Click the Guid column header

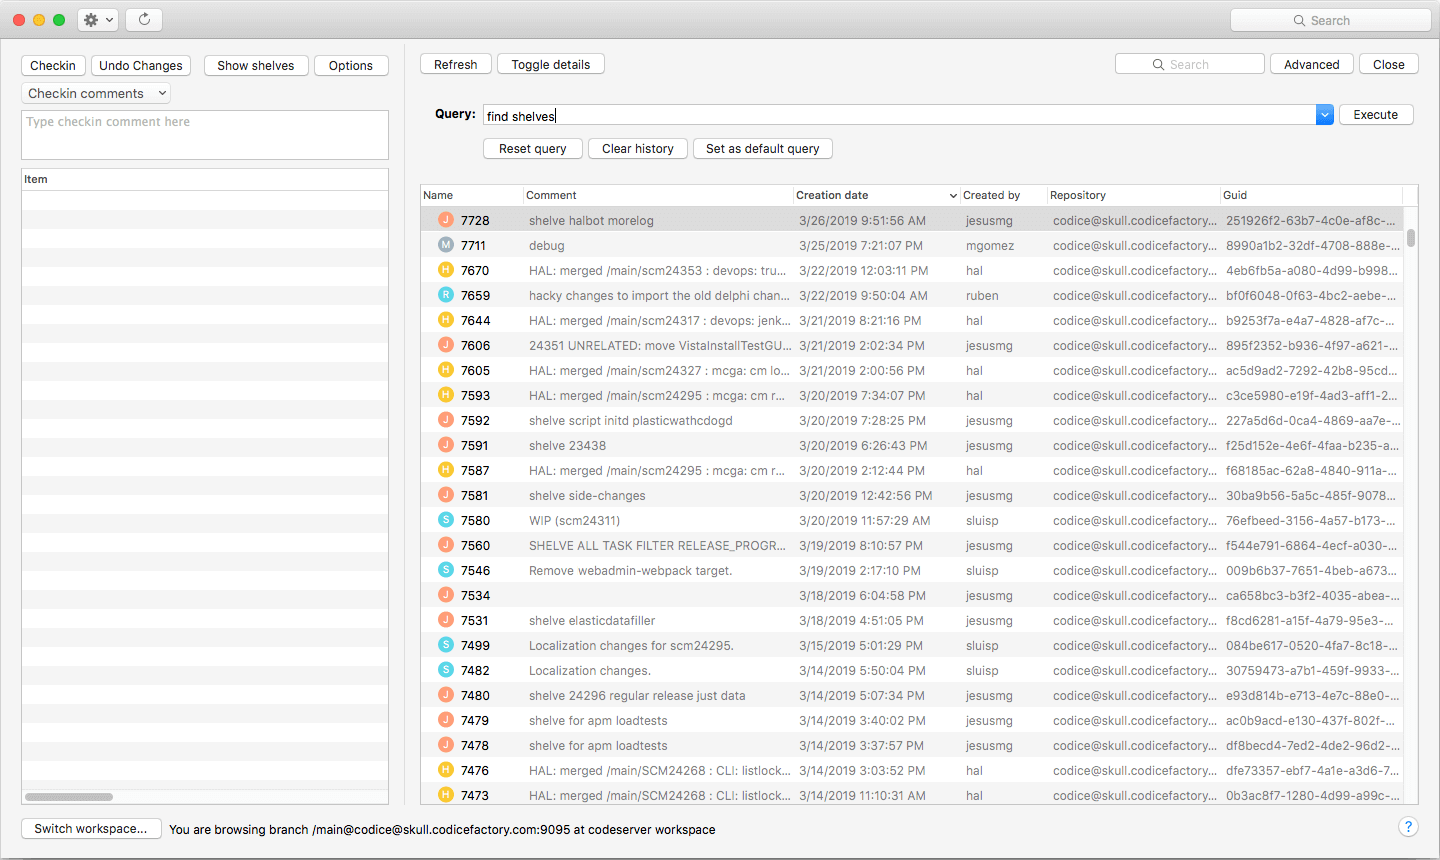click(1311, 195)
